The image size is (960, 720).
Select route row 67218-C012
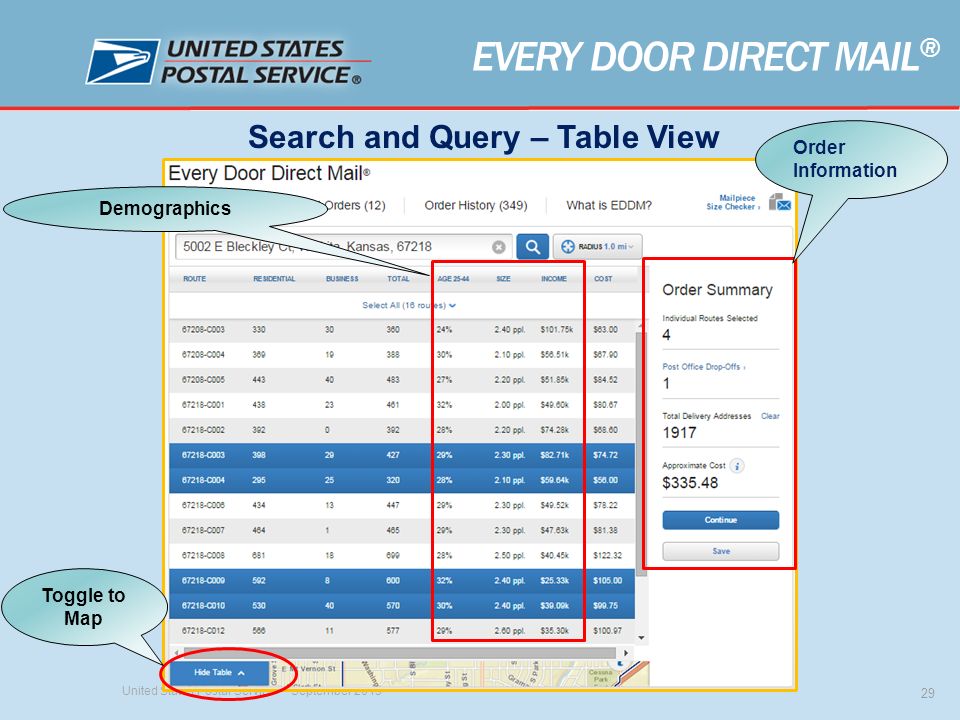click(x=402, y=631)
